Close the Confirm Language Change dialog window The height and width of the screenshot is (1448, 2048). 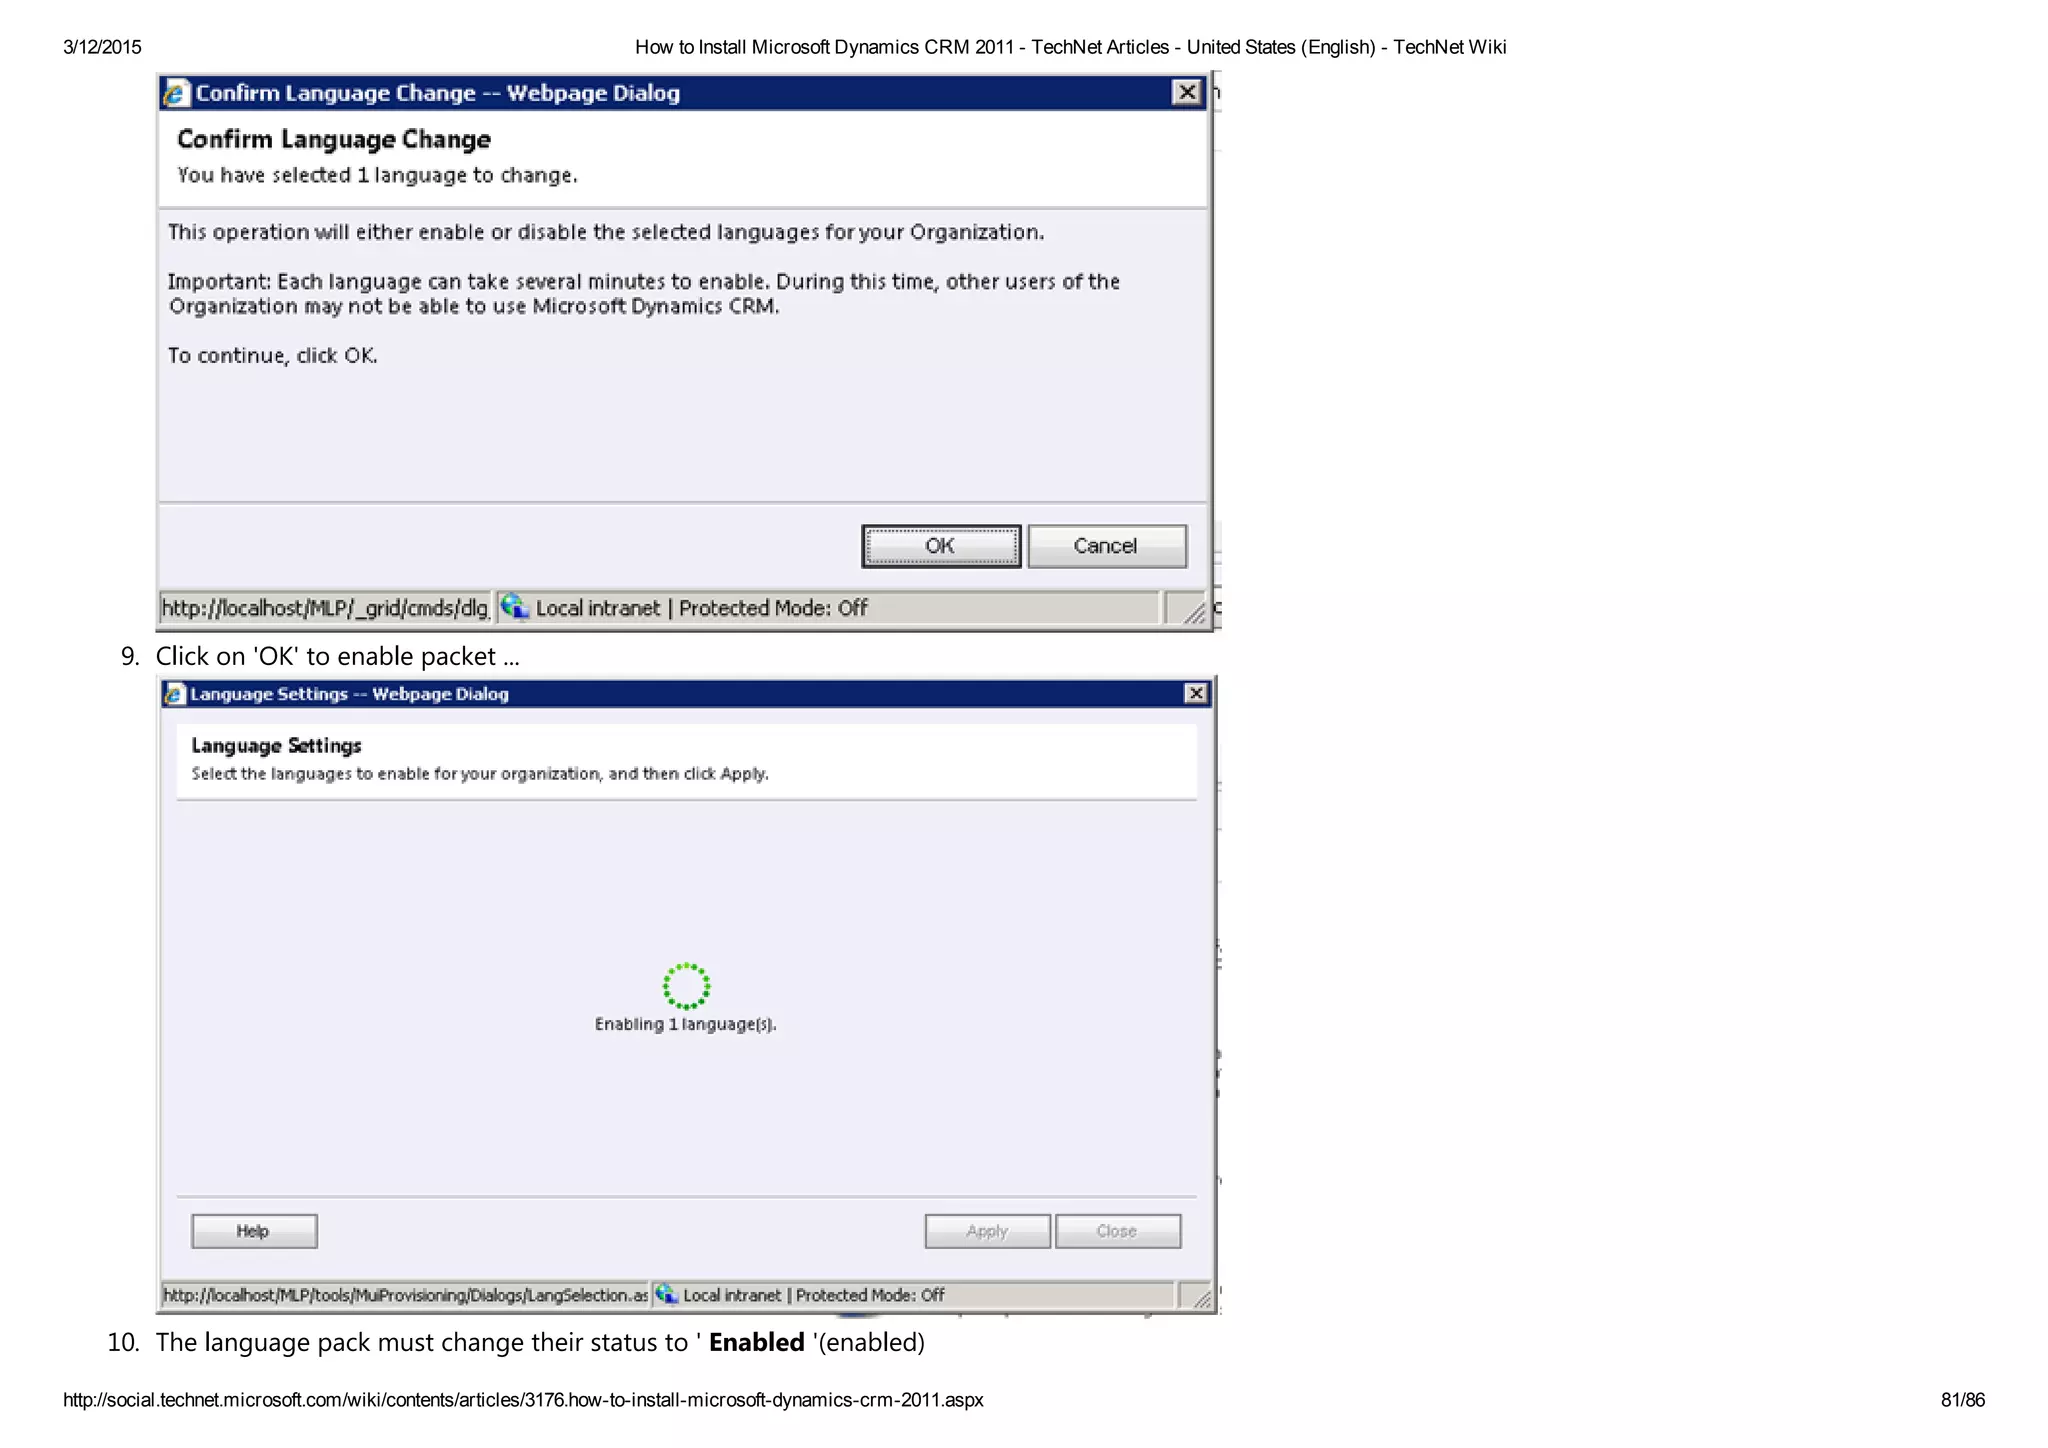[x=1186, y=92]
